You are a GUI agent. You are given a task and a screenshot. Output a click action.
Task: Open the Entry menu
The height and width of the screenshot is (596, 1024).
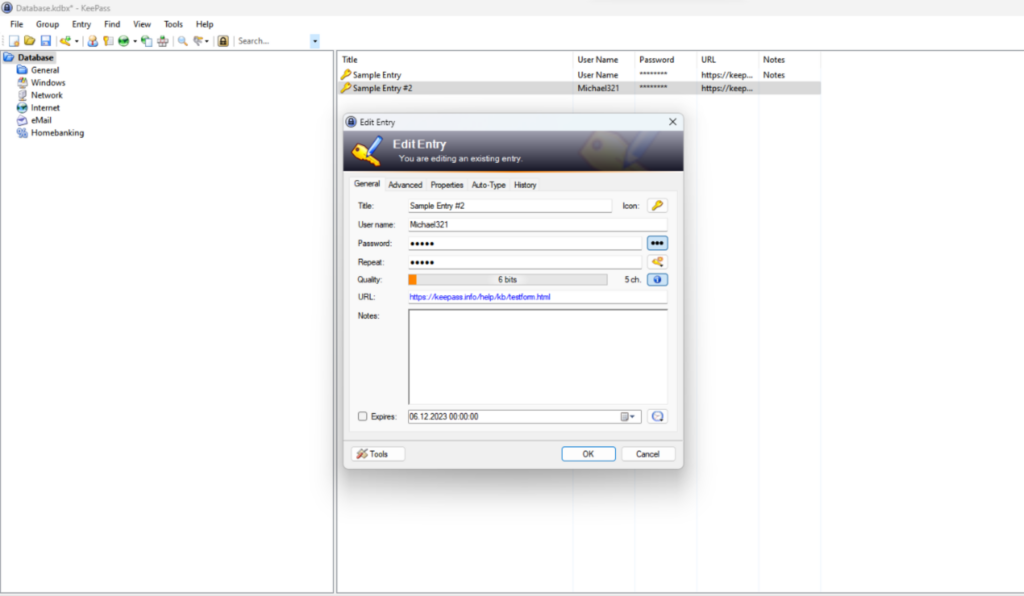(x=81, y=24)
